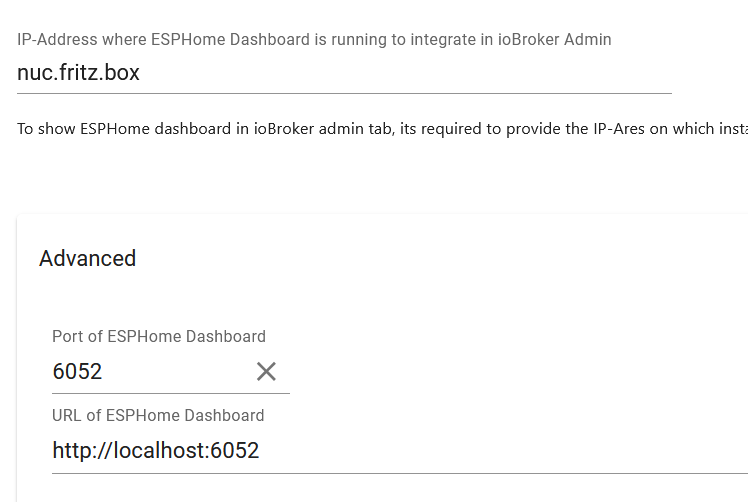Click the URL of ESPHome Dashboard label
This screenshot has height=502, width=748.
(x=158, y=415)
